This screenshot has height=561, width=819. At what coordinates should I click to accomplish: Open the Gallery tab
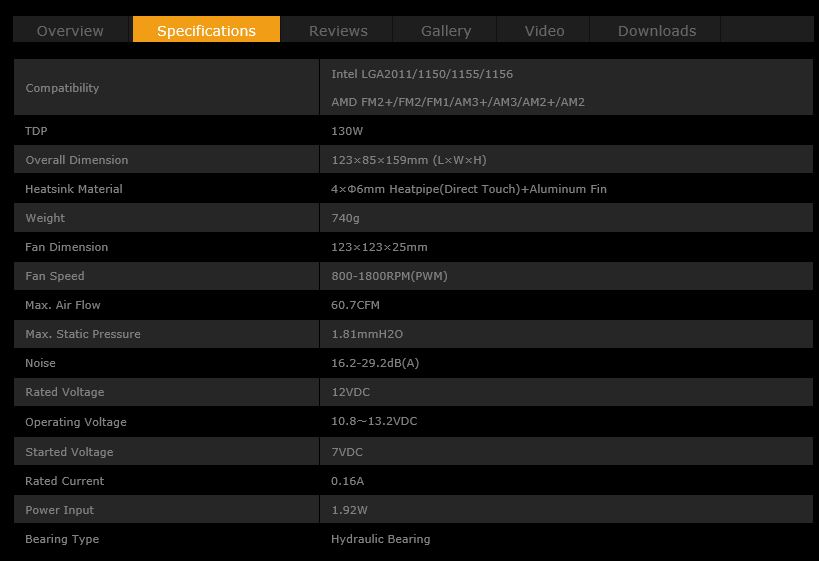point(446,30)
